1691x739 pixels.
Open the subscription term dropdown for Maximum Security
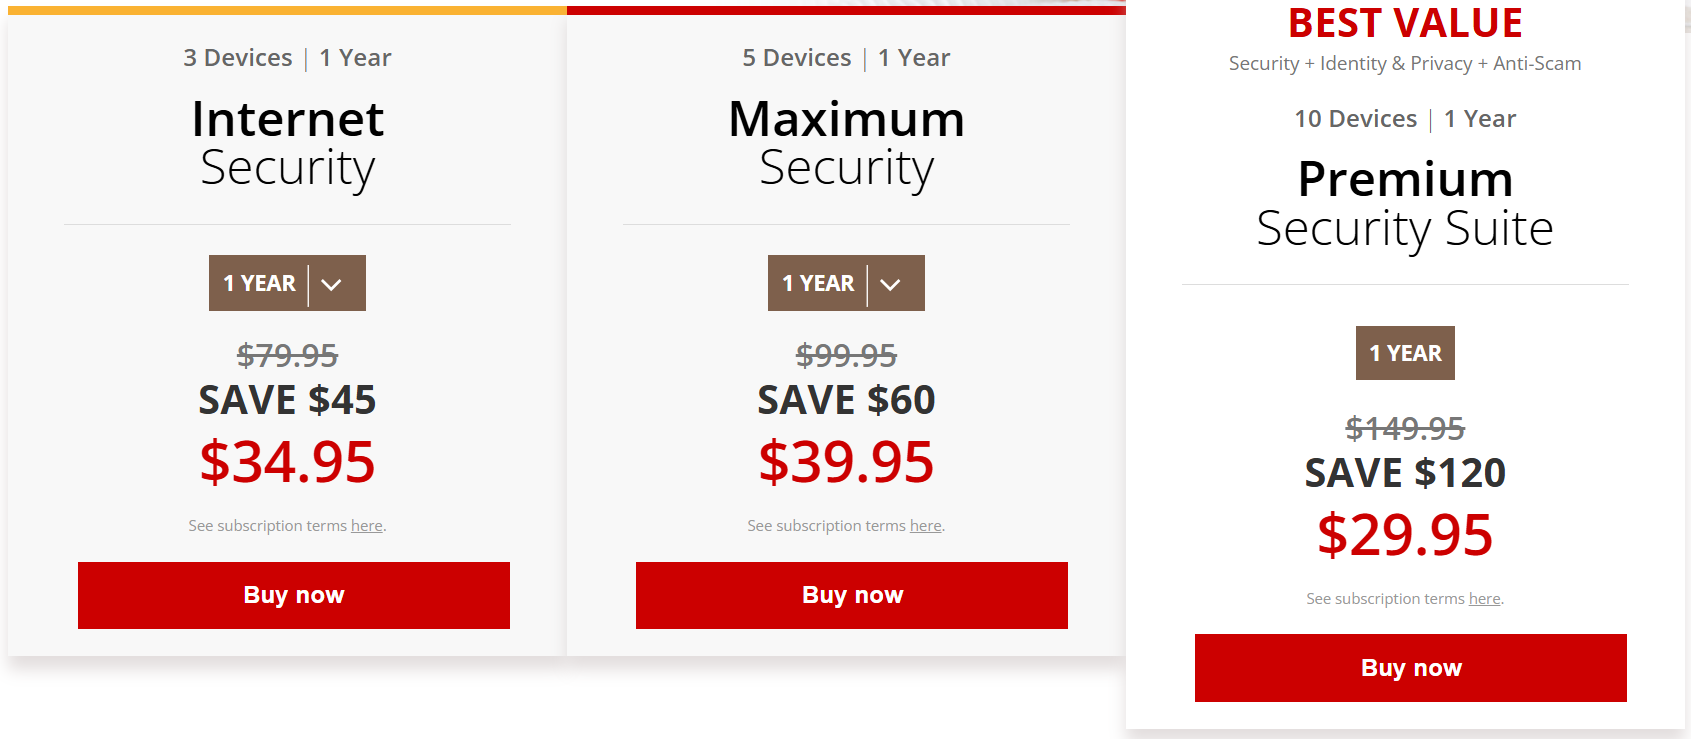[846, 283]
